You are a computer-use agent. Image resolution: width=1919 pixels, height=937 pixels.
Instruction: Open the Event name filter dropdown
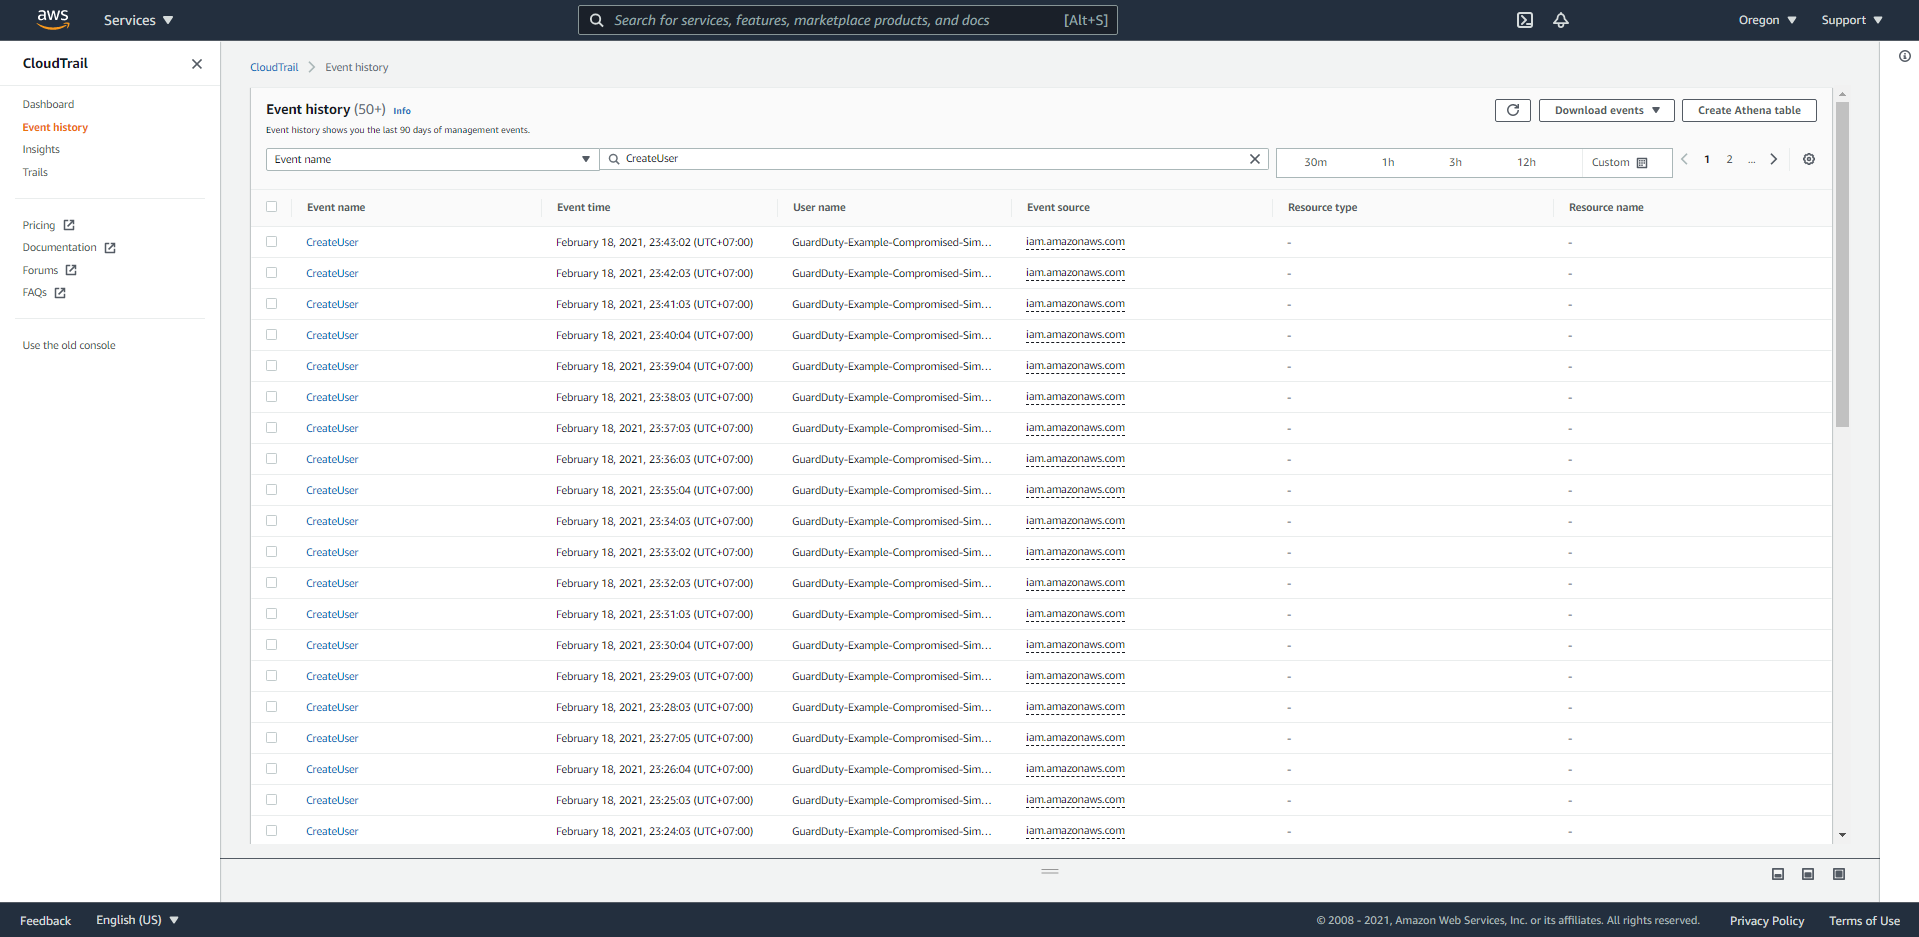click(x=432, y=159)
